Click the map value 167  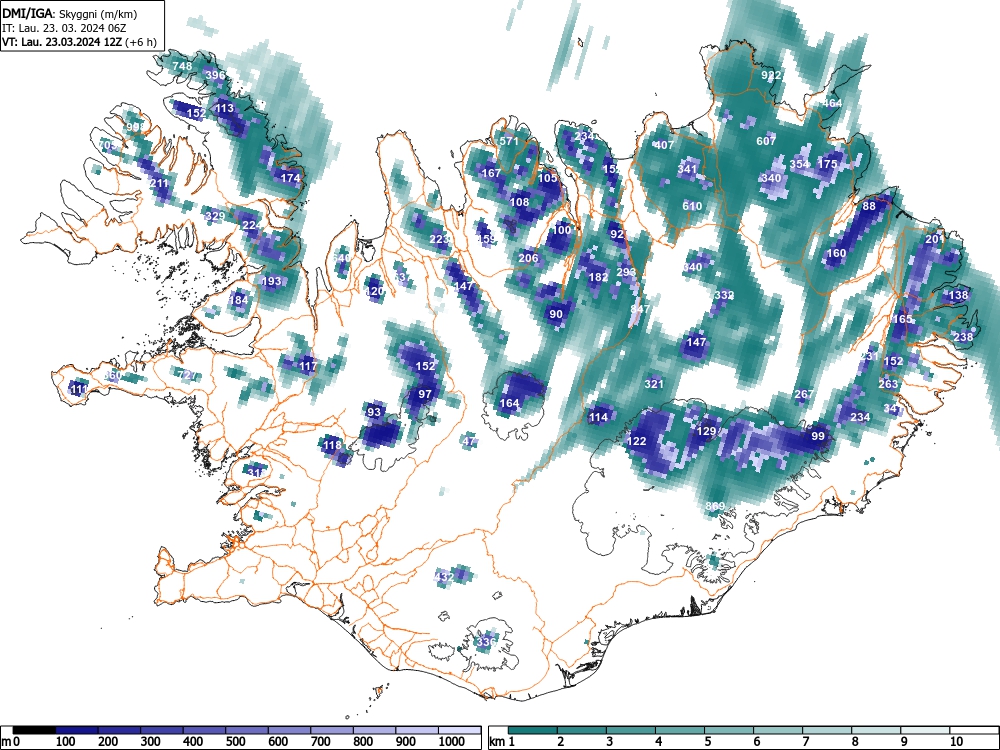pos(491,173)
